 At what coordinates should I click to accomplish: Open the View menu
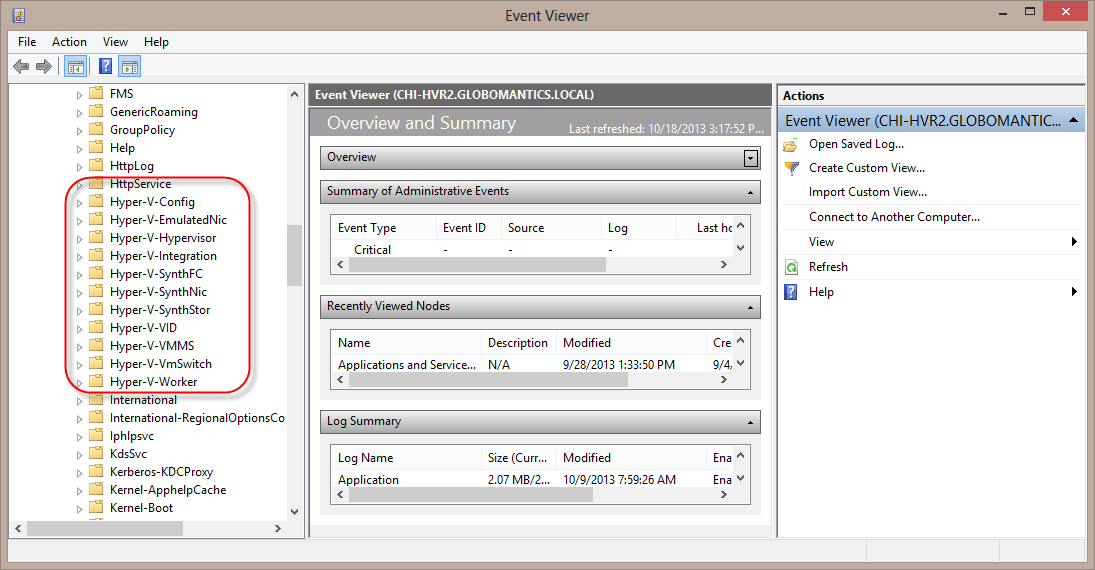click(x=115, y=42)
